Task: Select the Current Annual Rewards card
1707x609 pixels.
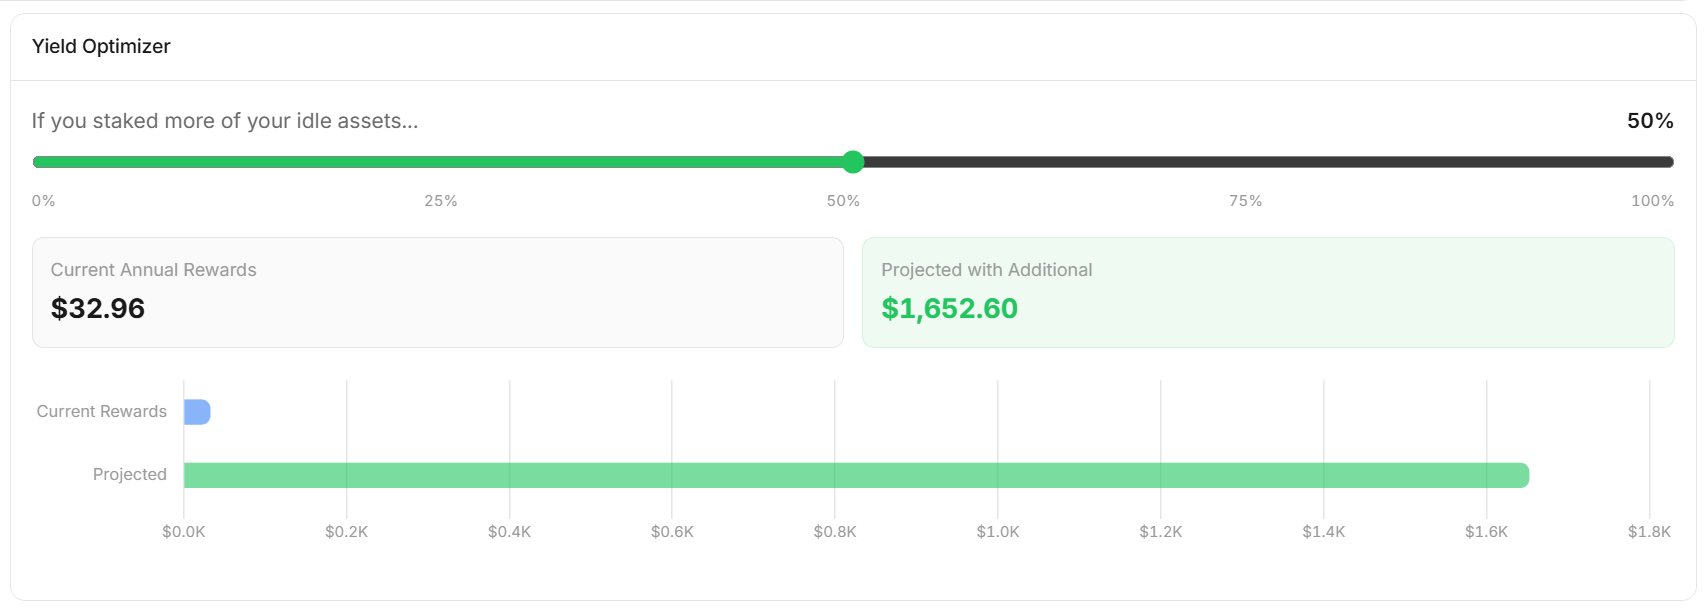Action: click(x=438, y=292)
